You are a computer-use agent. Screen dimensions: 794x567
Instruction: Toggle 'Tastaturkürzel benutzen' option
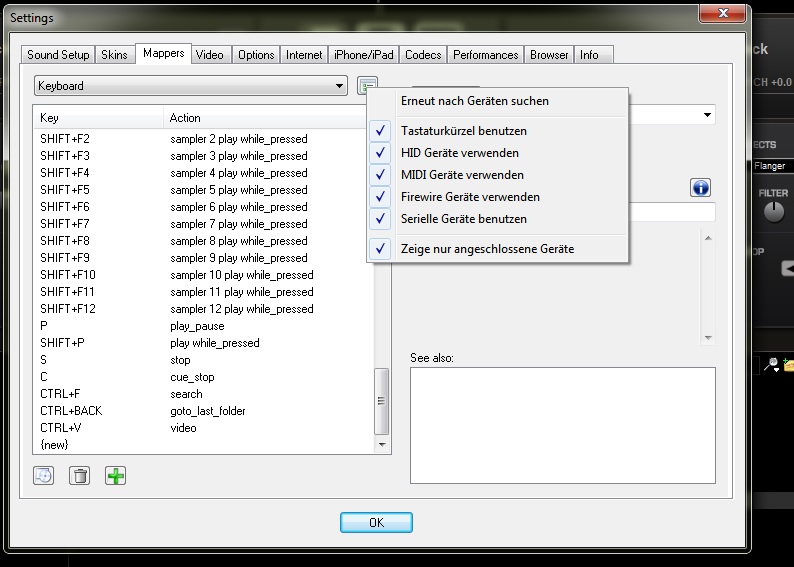(x=463, y=131)
